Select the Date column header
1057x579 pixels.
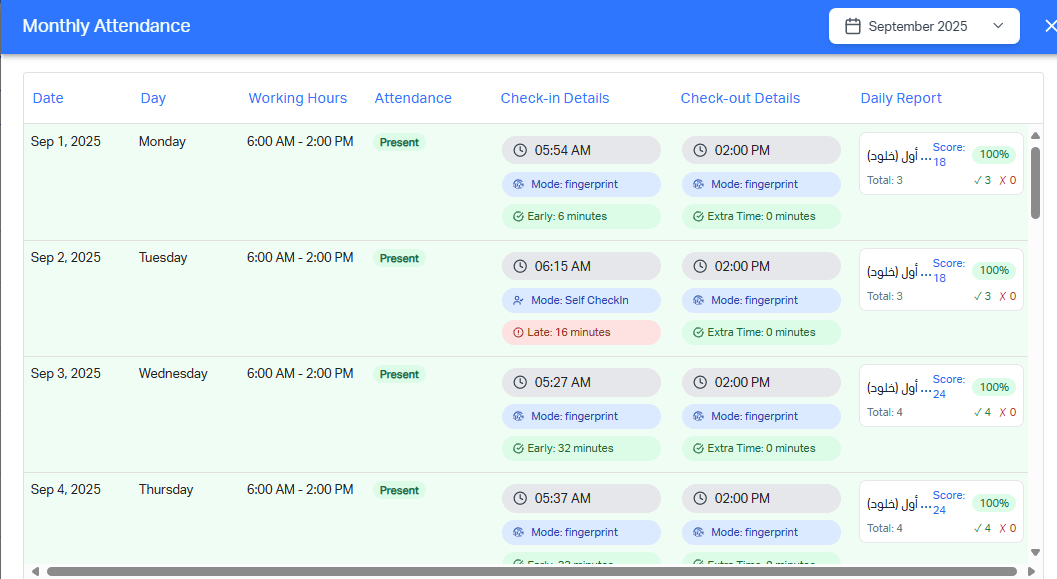click(48, 97)
